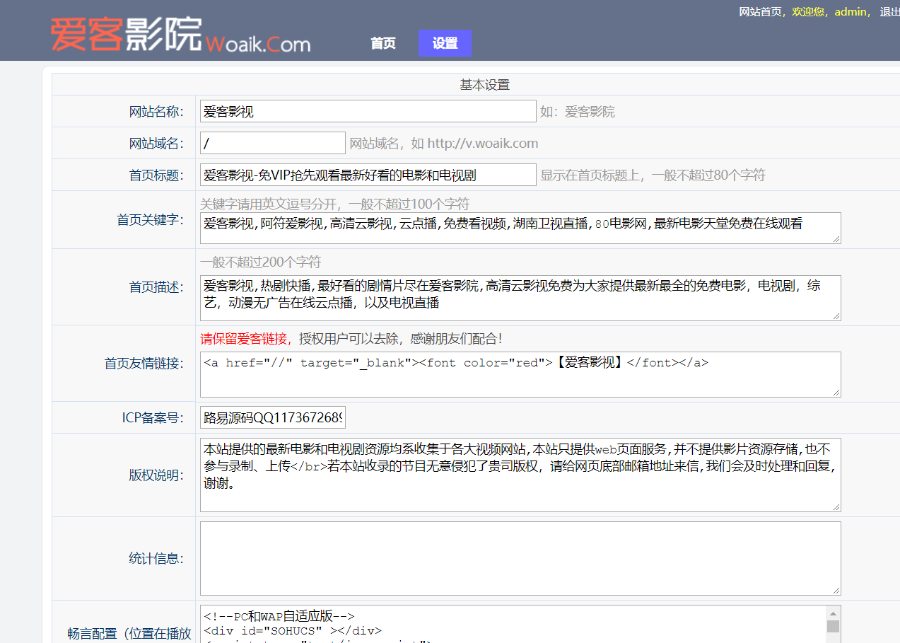Focus the 网站名称 input field

368,111
